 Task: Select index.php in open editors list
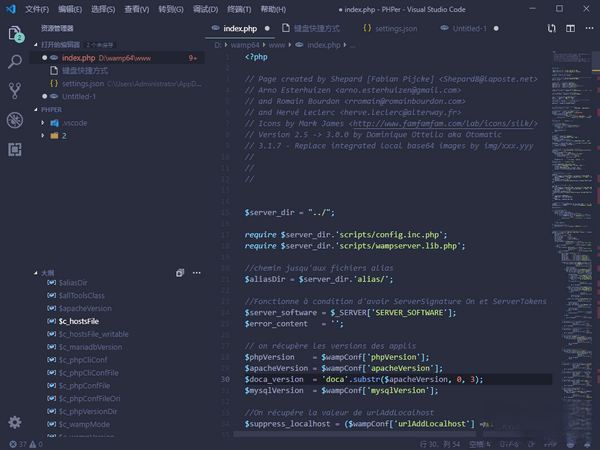pos(117,58)
